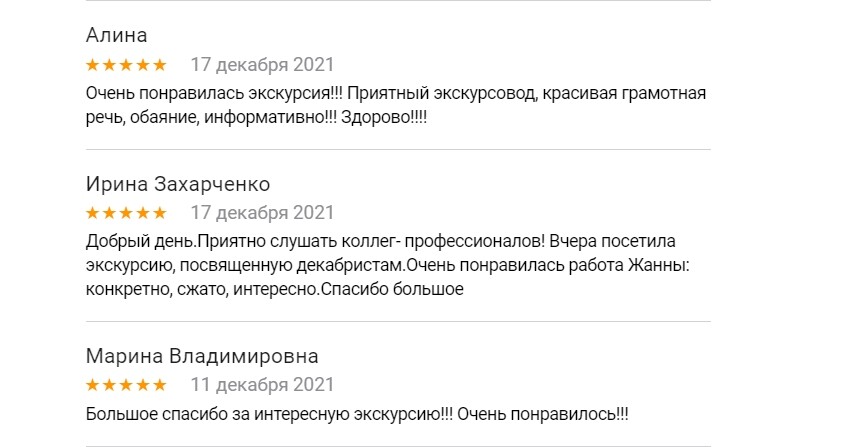This screenshot has height=447, width=860.
Task: Click the date beside Ирина Захарченко's rating
Action: click(x=262, y=213)
